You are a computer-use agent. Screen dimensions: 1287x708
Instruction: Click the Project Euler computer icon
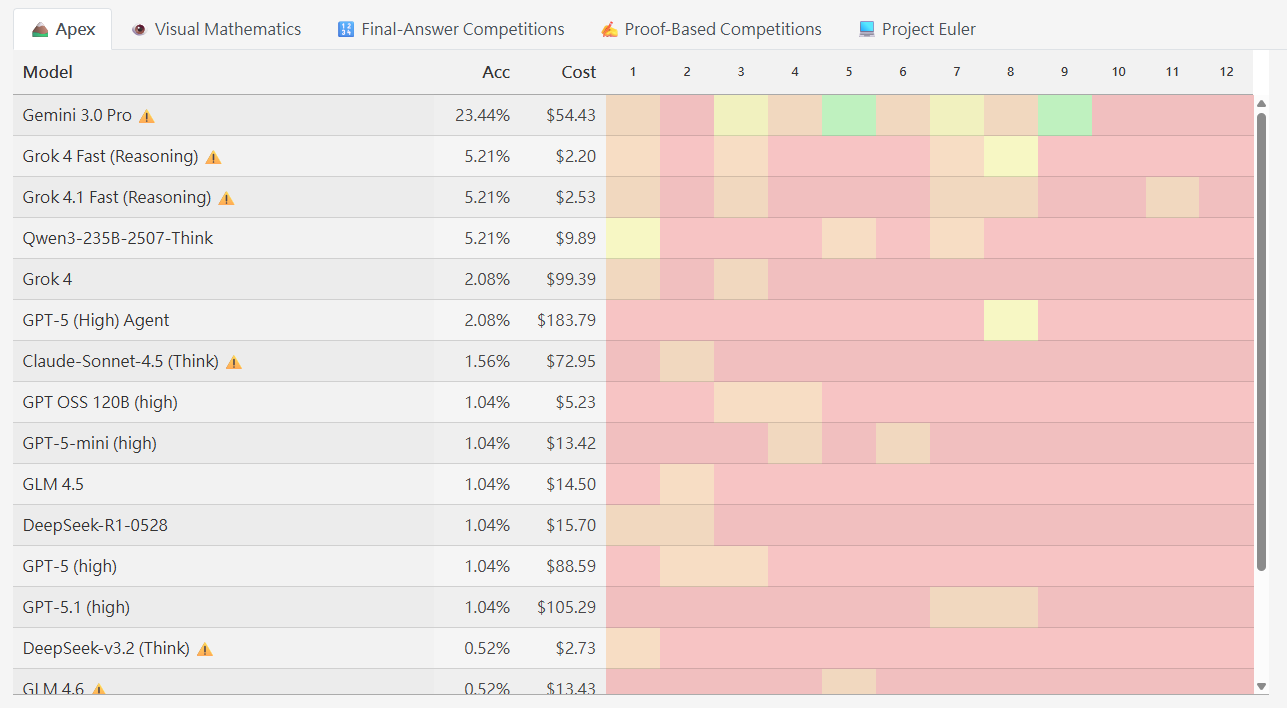[x=867, y=30]
